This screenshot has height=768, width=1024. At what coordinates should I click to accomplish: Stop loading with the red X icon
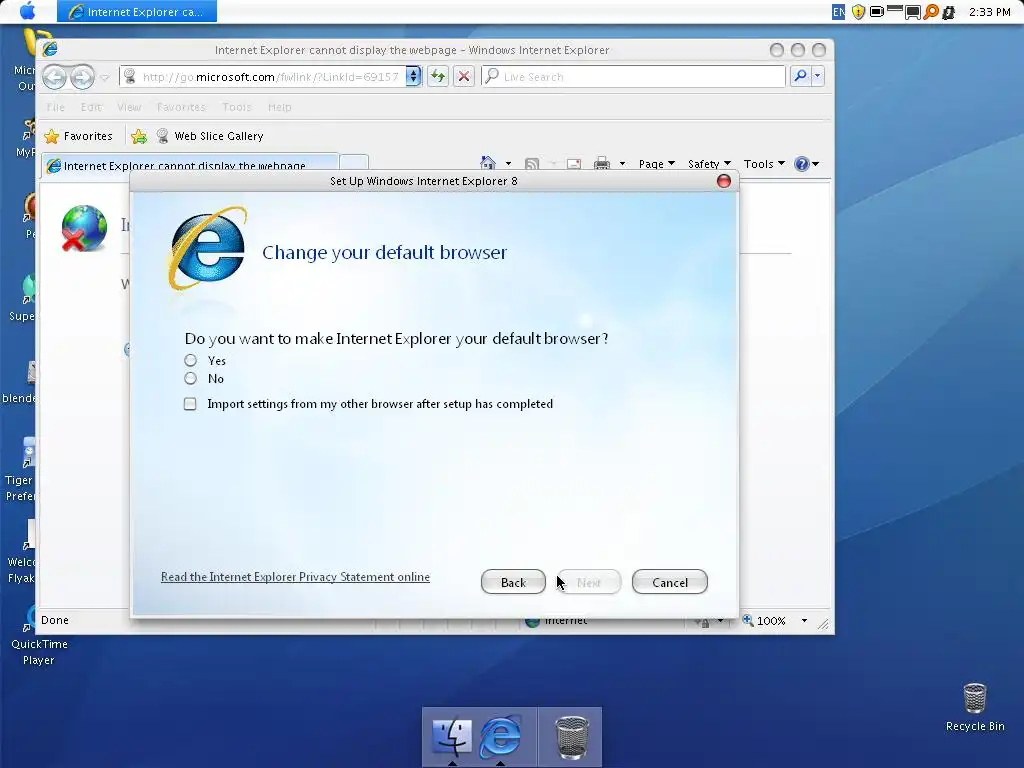464,77
